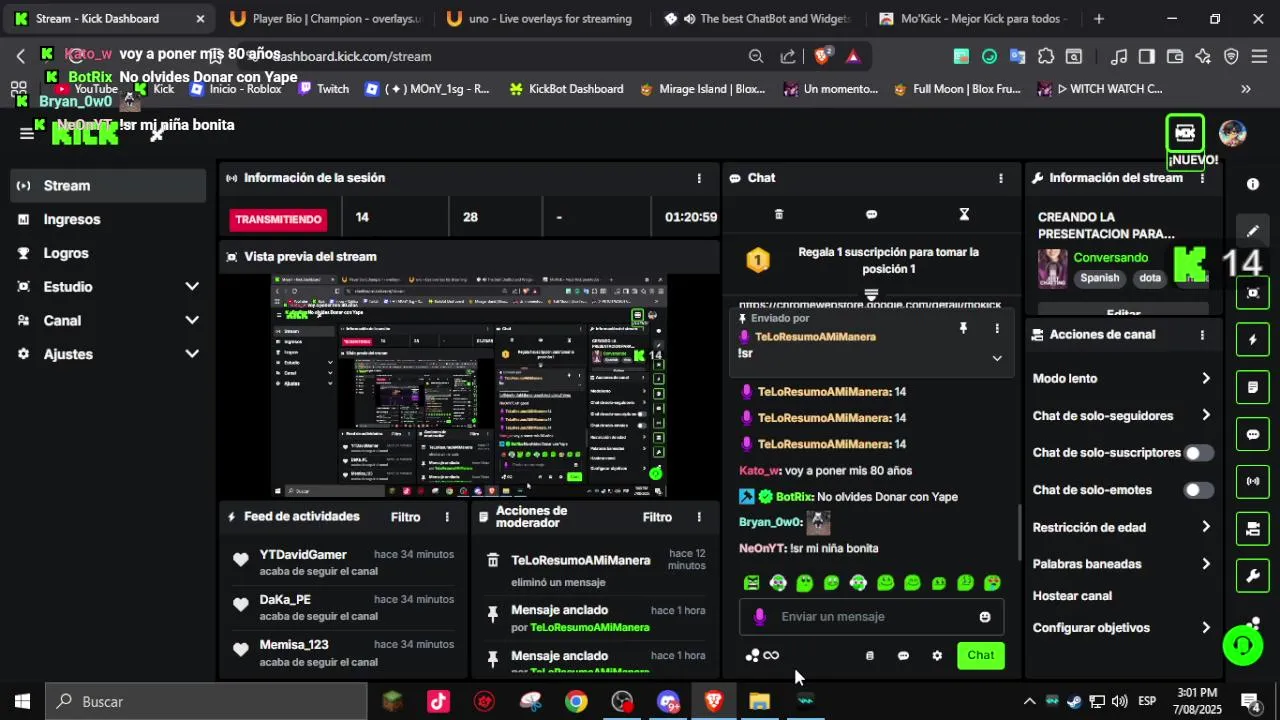Open the note page icon in the right sidebar
This screenshot has width=1280, height=720.
click(1253, 387)
